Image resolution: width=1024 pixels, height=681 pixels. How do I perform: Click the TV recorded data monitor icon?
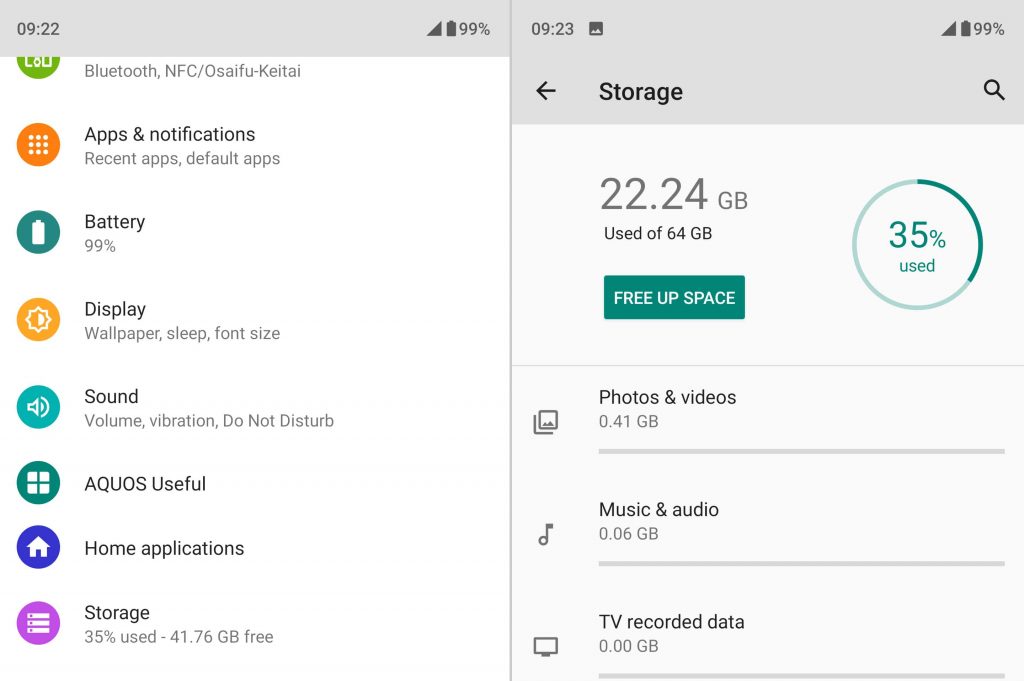coord(545,646)
